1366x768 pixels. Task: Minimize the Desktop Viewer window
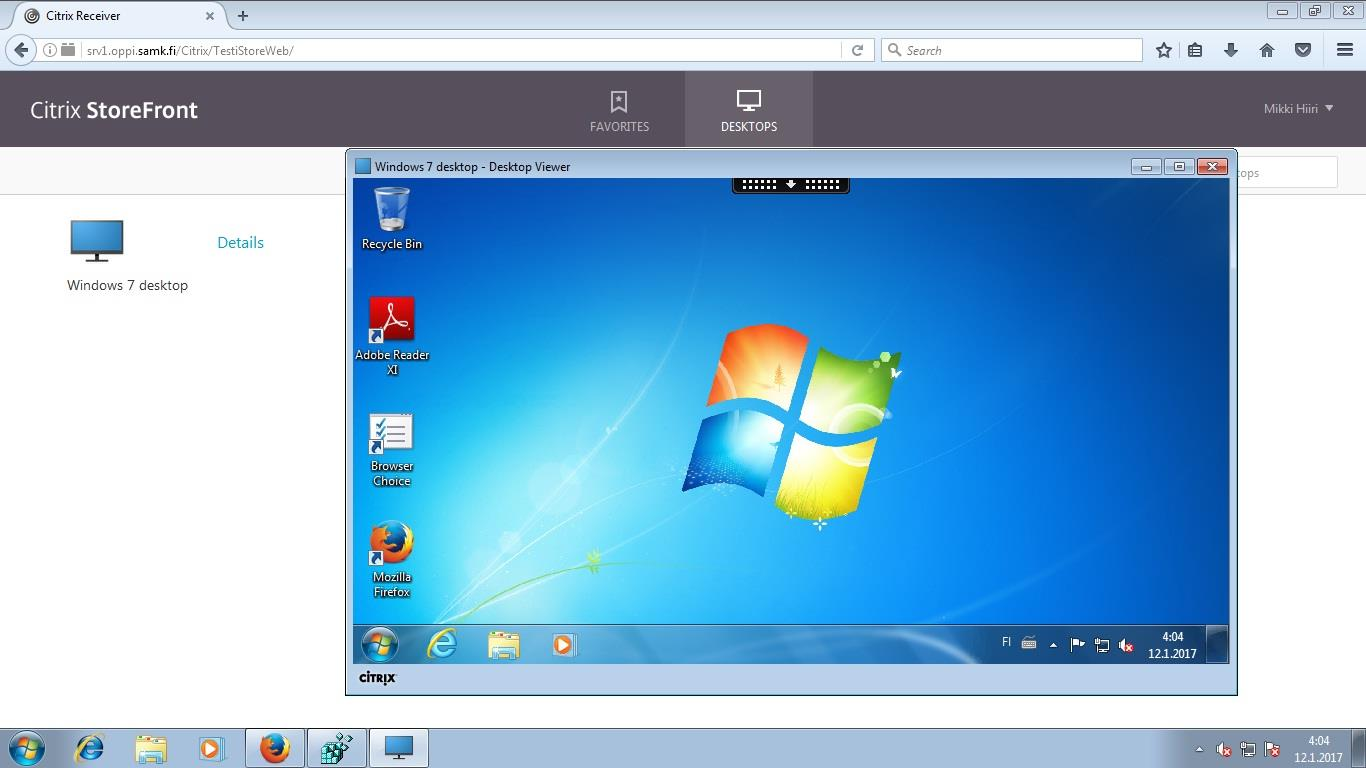(x=1146, y=166)
